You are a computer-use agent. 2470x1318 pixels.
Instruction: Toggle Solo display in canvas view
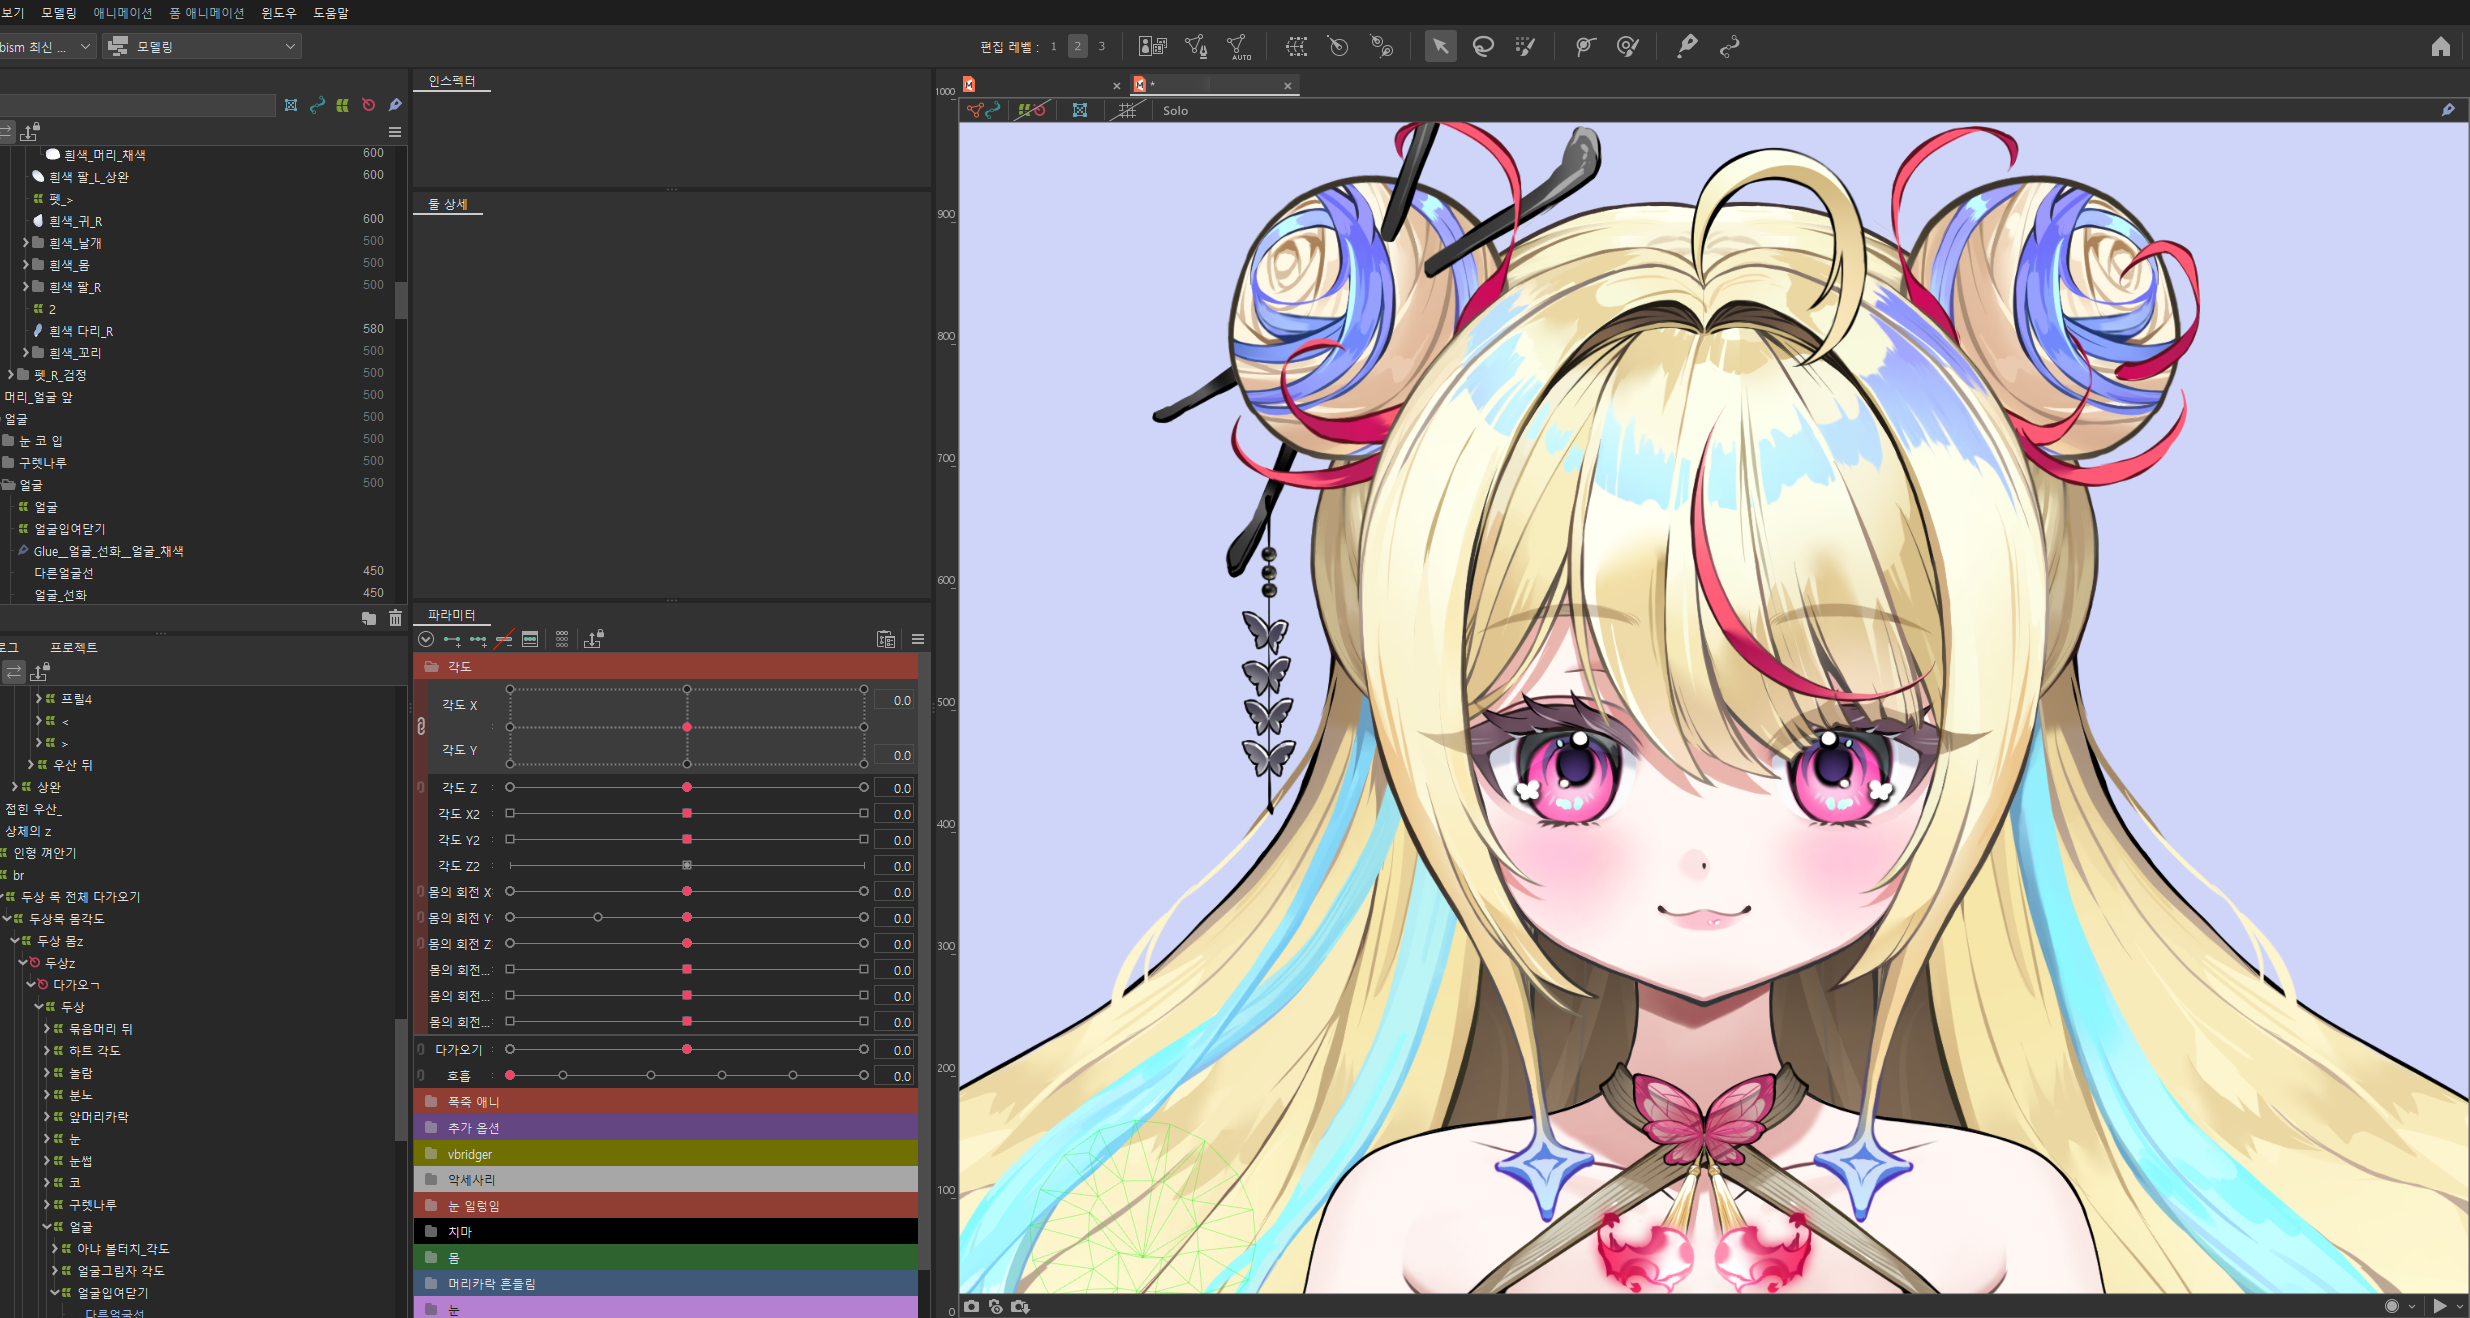coord(1175,111)
